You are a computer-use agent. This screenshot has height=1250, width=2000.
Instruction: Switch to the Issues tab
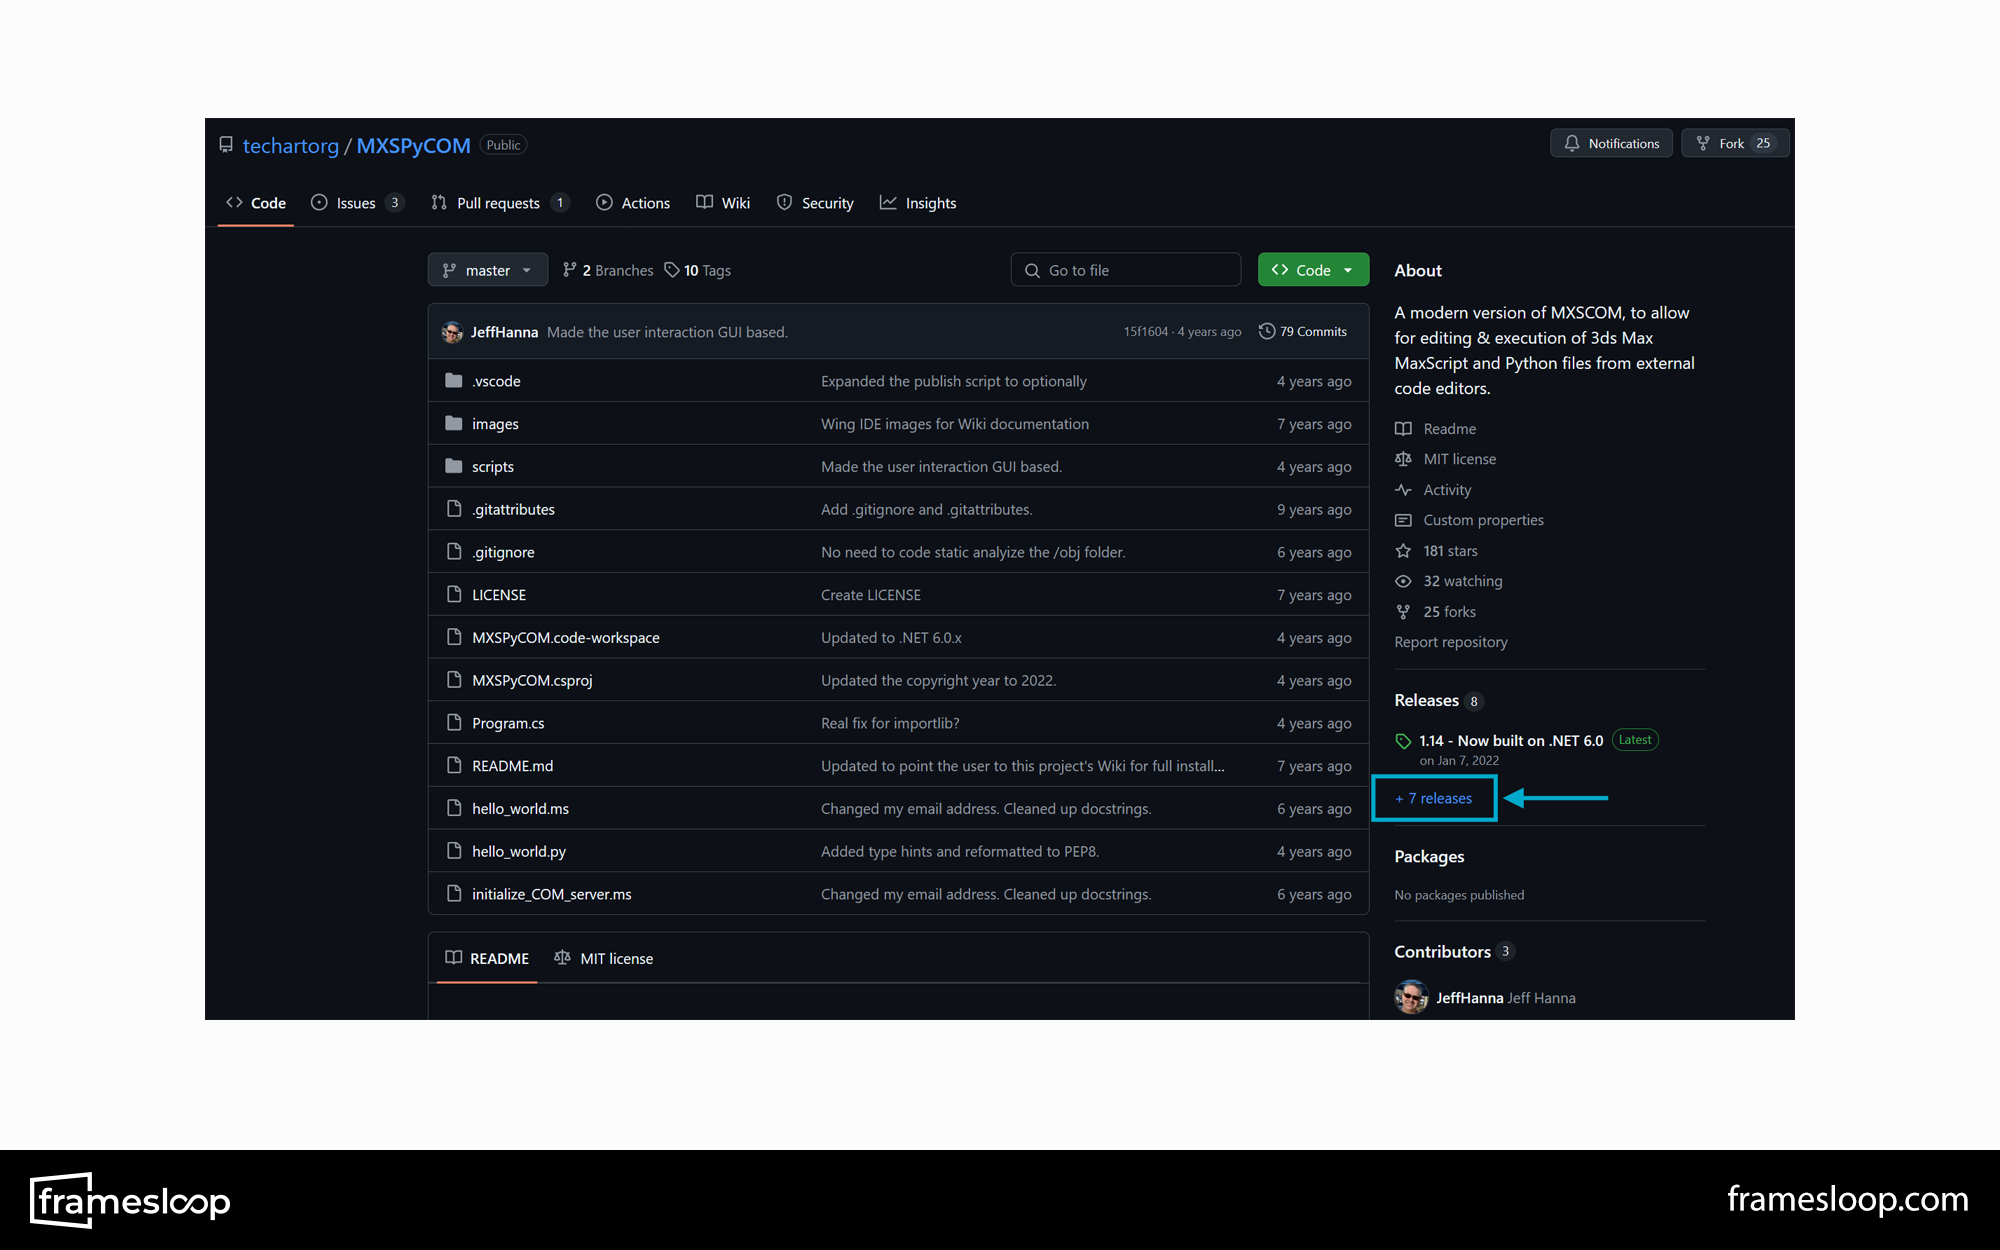(357, 203)
